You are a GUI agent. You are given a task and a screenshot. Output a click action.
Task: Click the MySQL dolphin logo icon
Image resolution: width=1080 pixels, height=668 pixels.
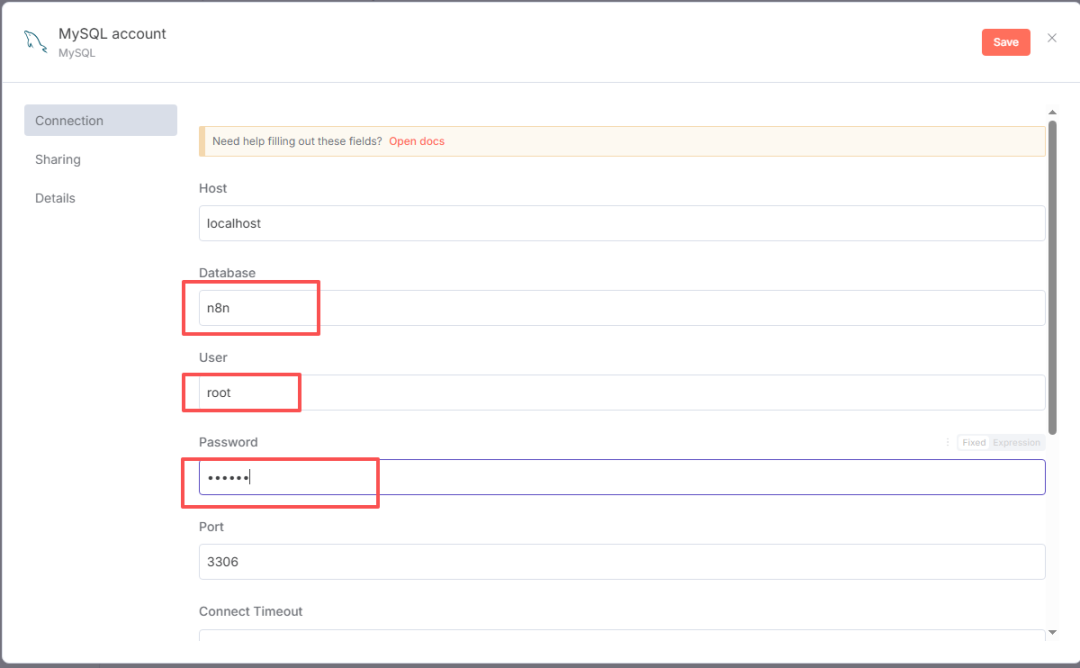[x=35, y=41]
